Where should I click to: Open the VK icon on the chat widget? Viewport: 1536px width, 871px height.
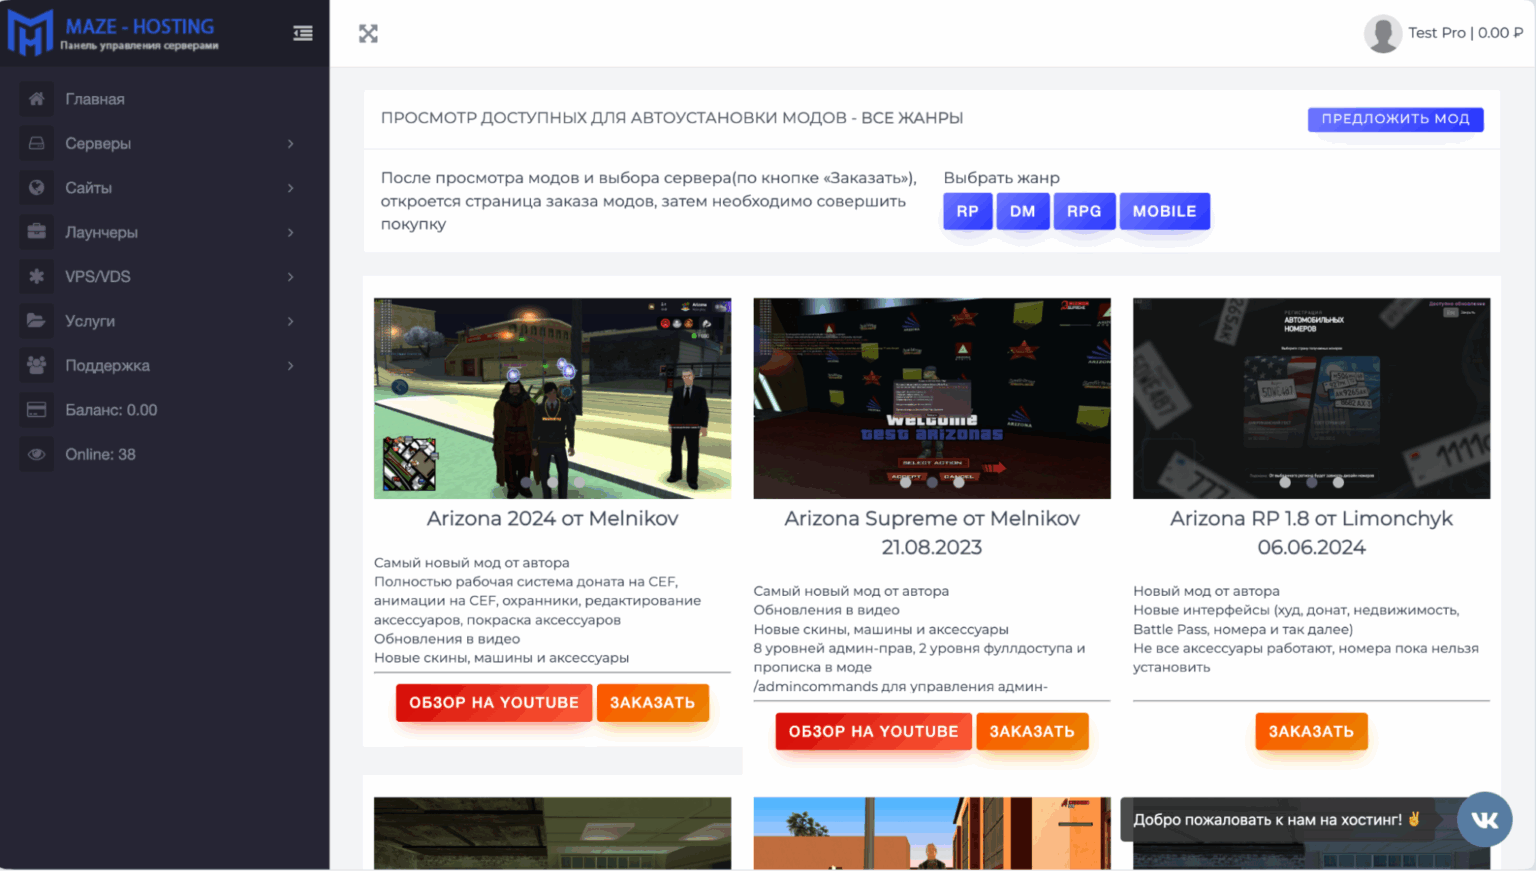pos(1485,818)
